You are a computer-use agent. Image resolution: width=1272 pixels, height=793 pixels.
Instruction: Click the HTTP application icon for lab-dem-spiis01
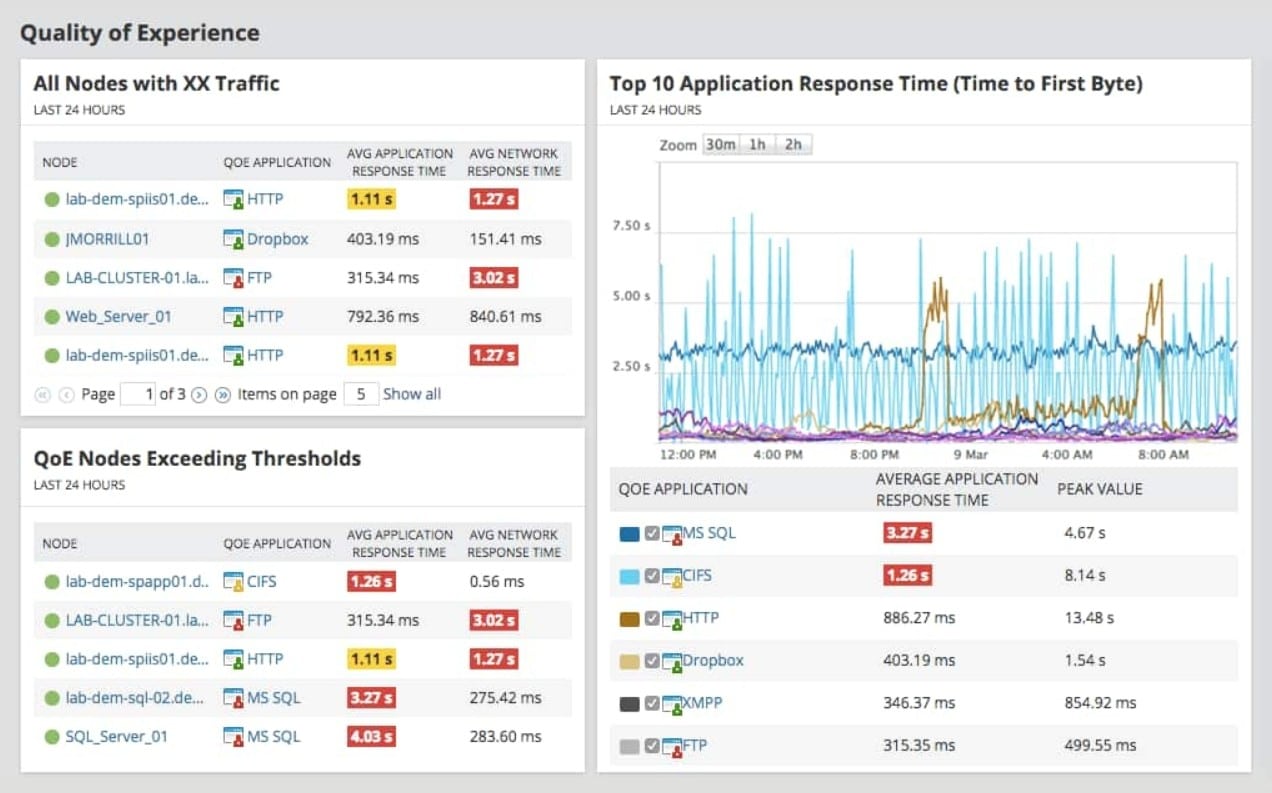(x=235, y=198)
